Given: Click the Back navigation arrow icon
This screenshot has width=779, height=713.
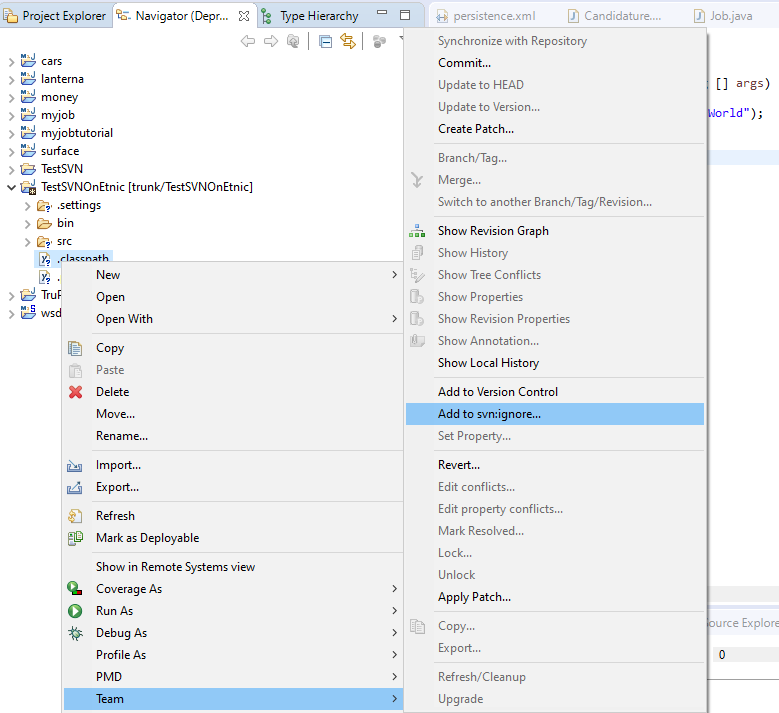Looking at the screenshot, I should coord(248,41).
